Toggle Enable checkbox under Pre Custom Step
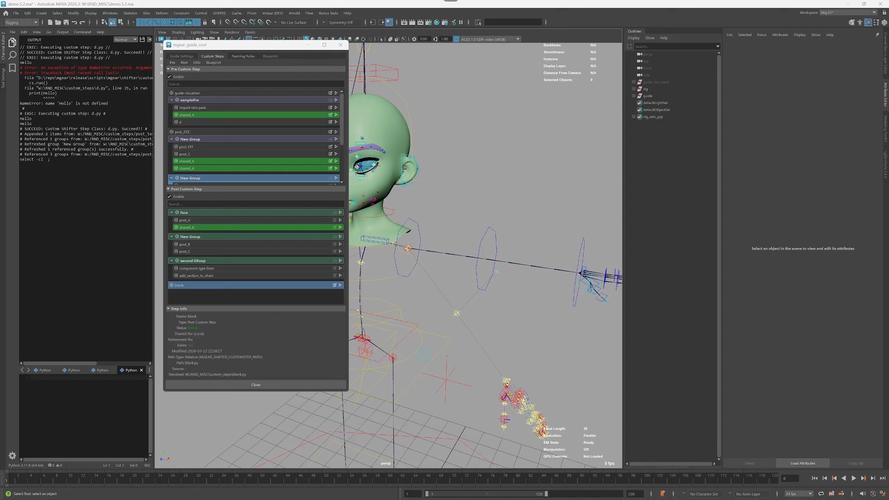This screenshot has width=889, height=500. point(172,76)
